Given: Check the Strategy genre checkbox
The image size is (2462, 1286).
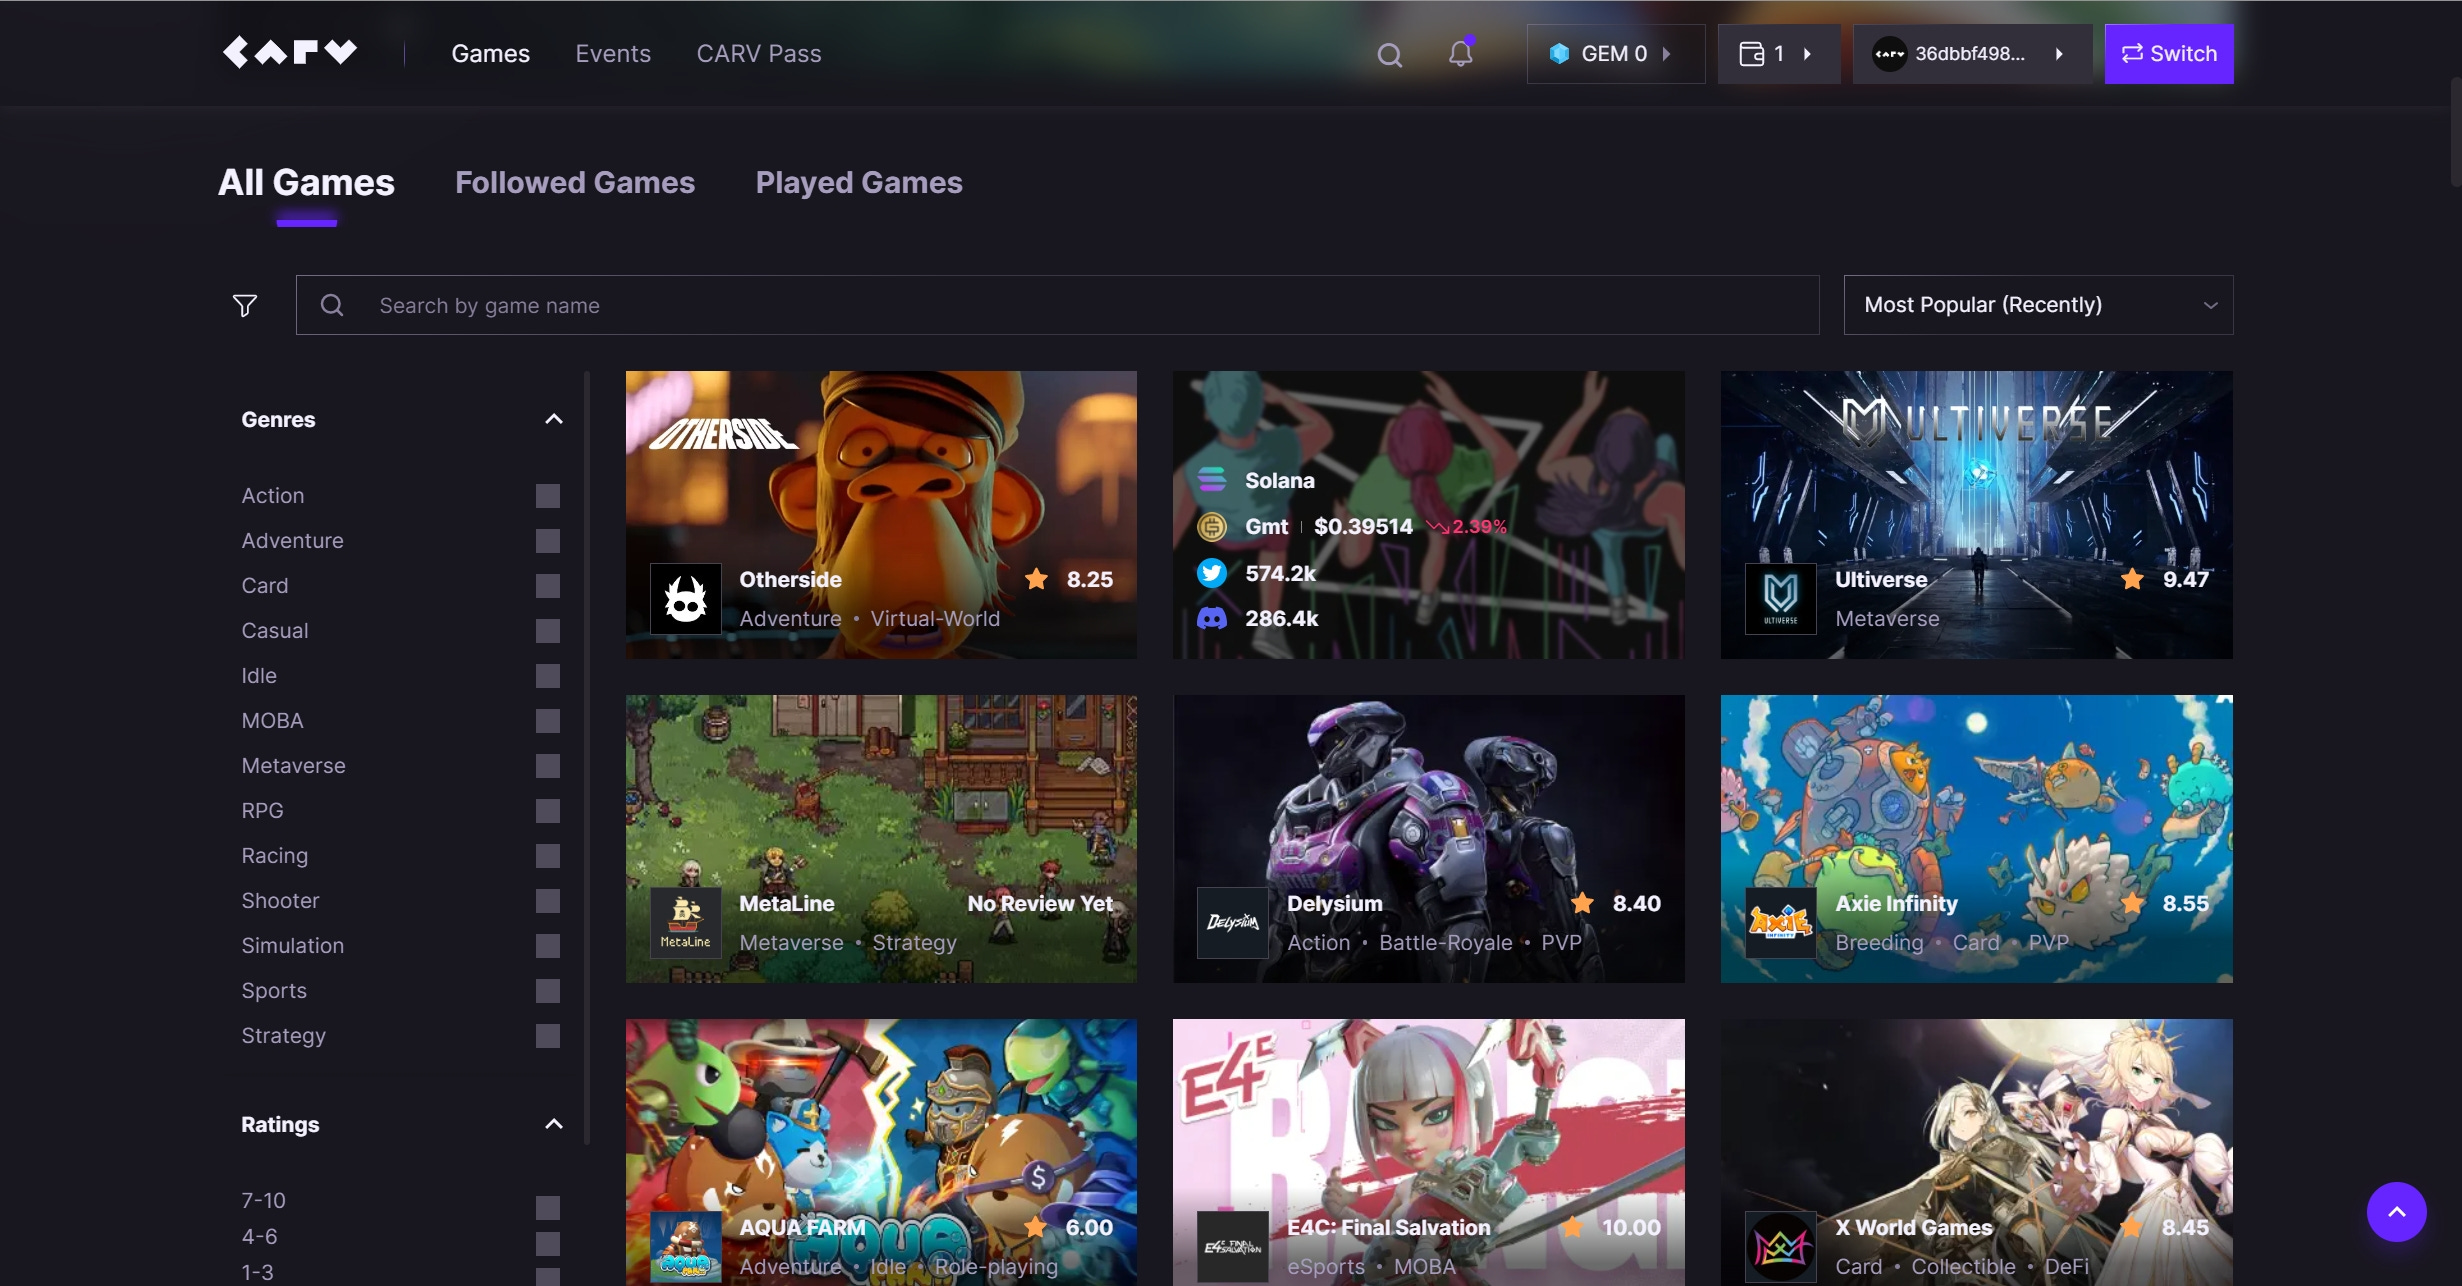Looking at the screenshot, I should pyautogui.click(x=547, y=1036).
